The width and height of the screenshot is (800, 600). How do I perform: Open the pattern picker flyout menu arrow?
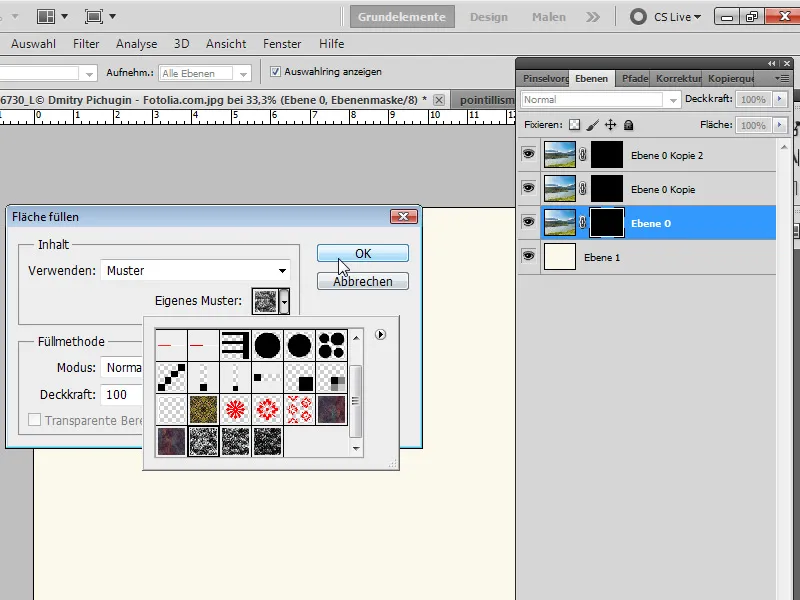[380, 335]
